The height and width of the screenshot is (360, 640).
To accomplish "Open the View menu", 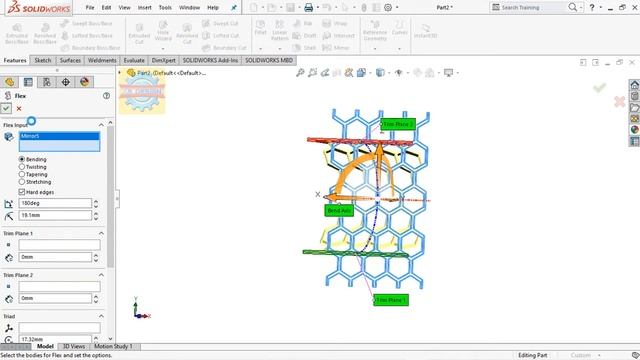I will click(x=124, y=7).
